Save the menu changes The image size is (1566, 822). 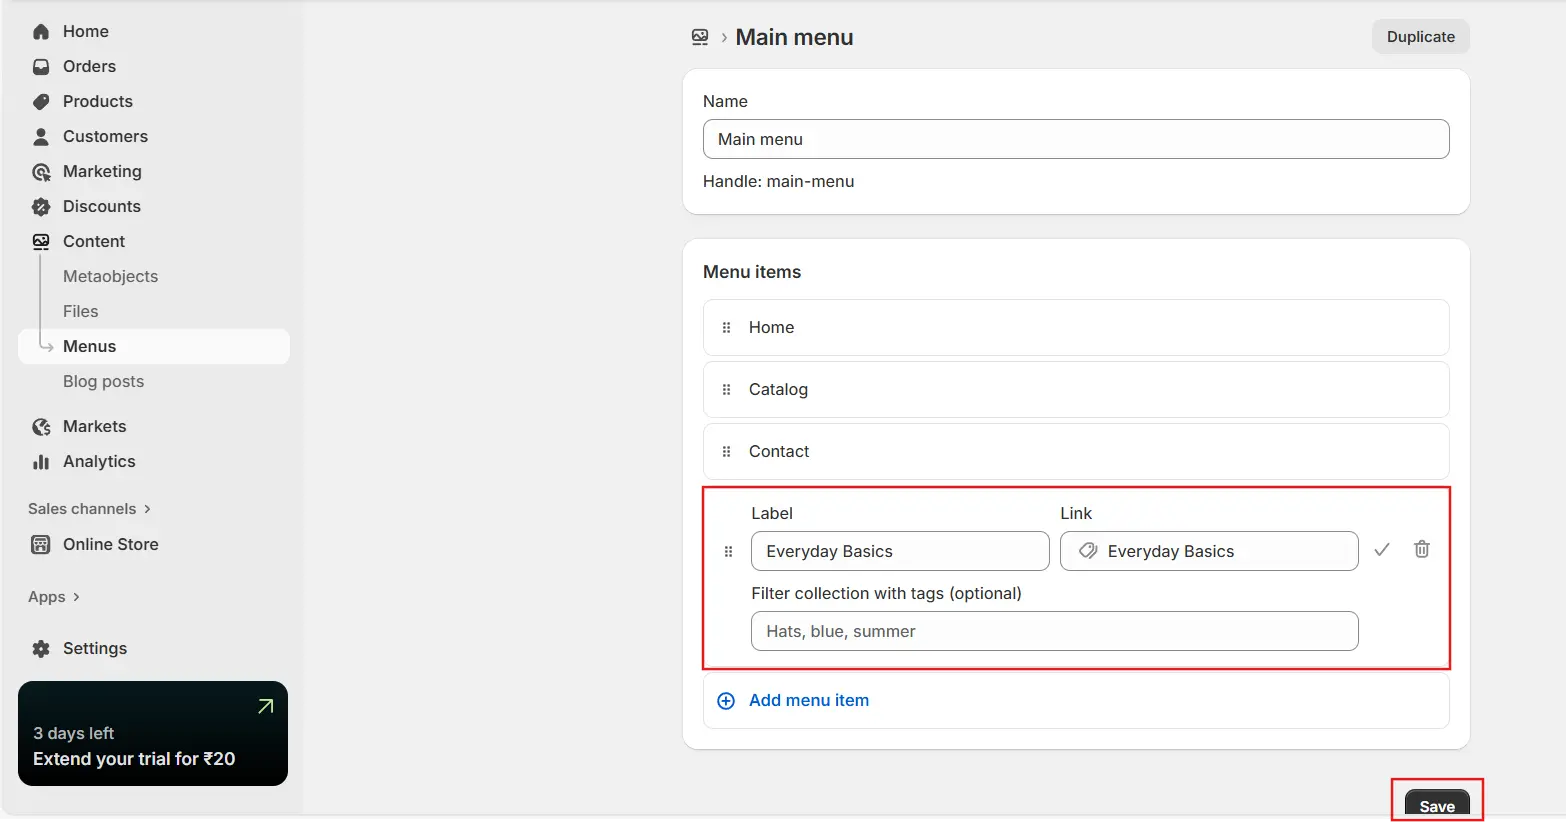point(1436,805)
